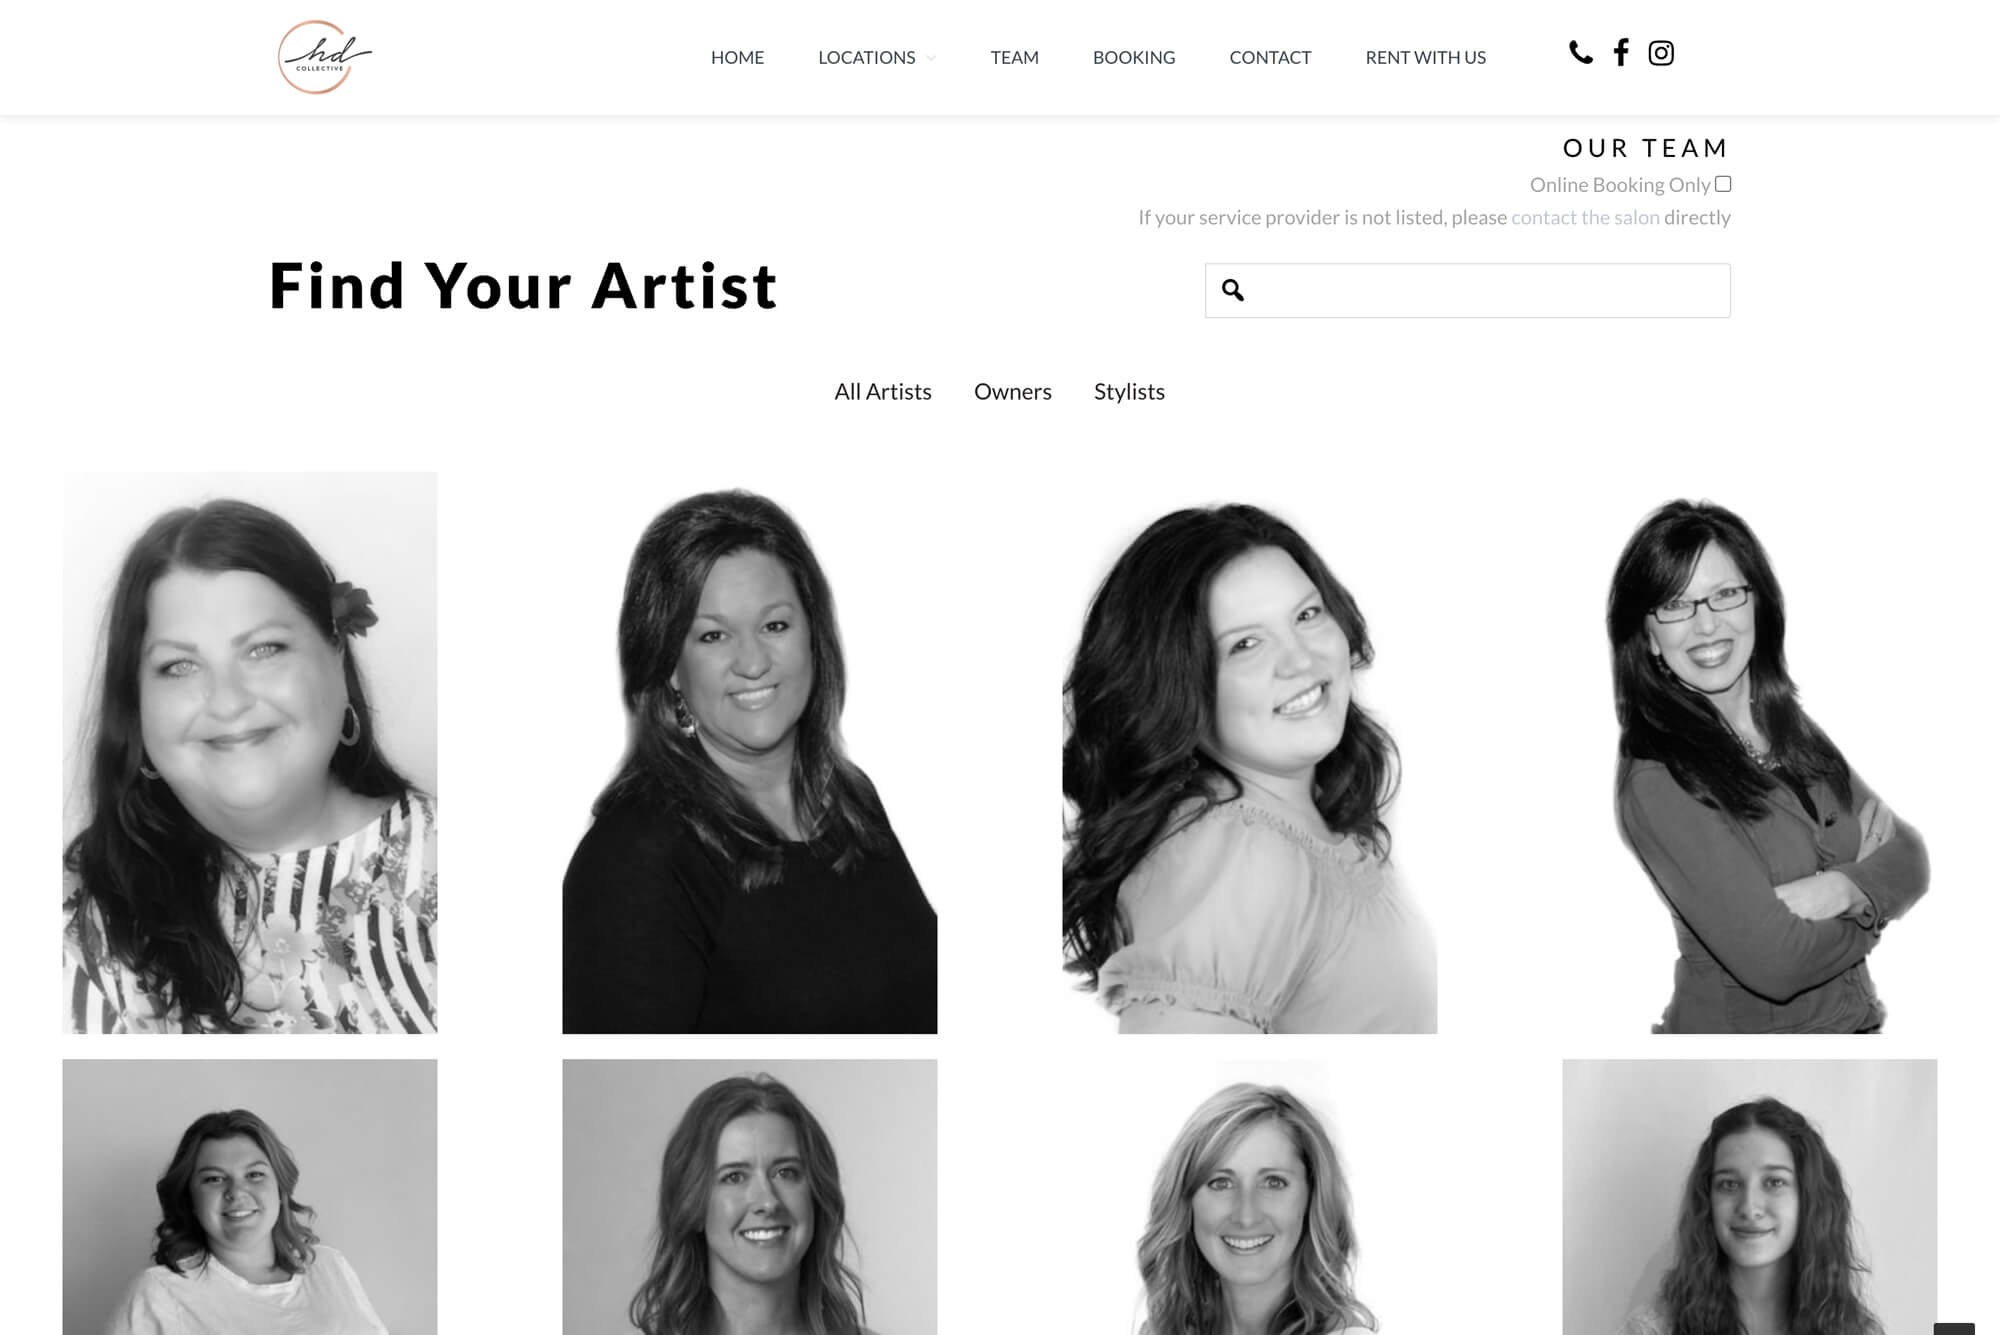Image resolution: width=2000 pixels, height=1335 pixels.
Task: Select the All Artists filter
Action: pos(883,392)
